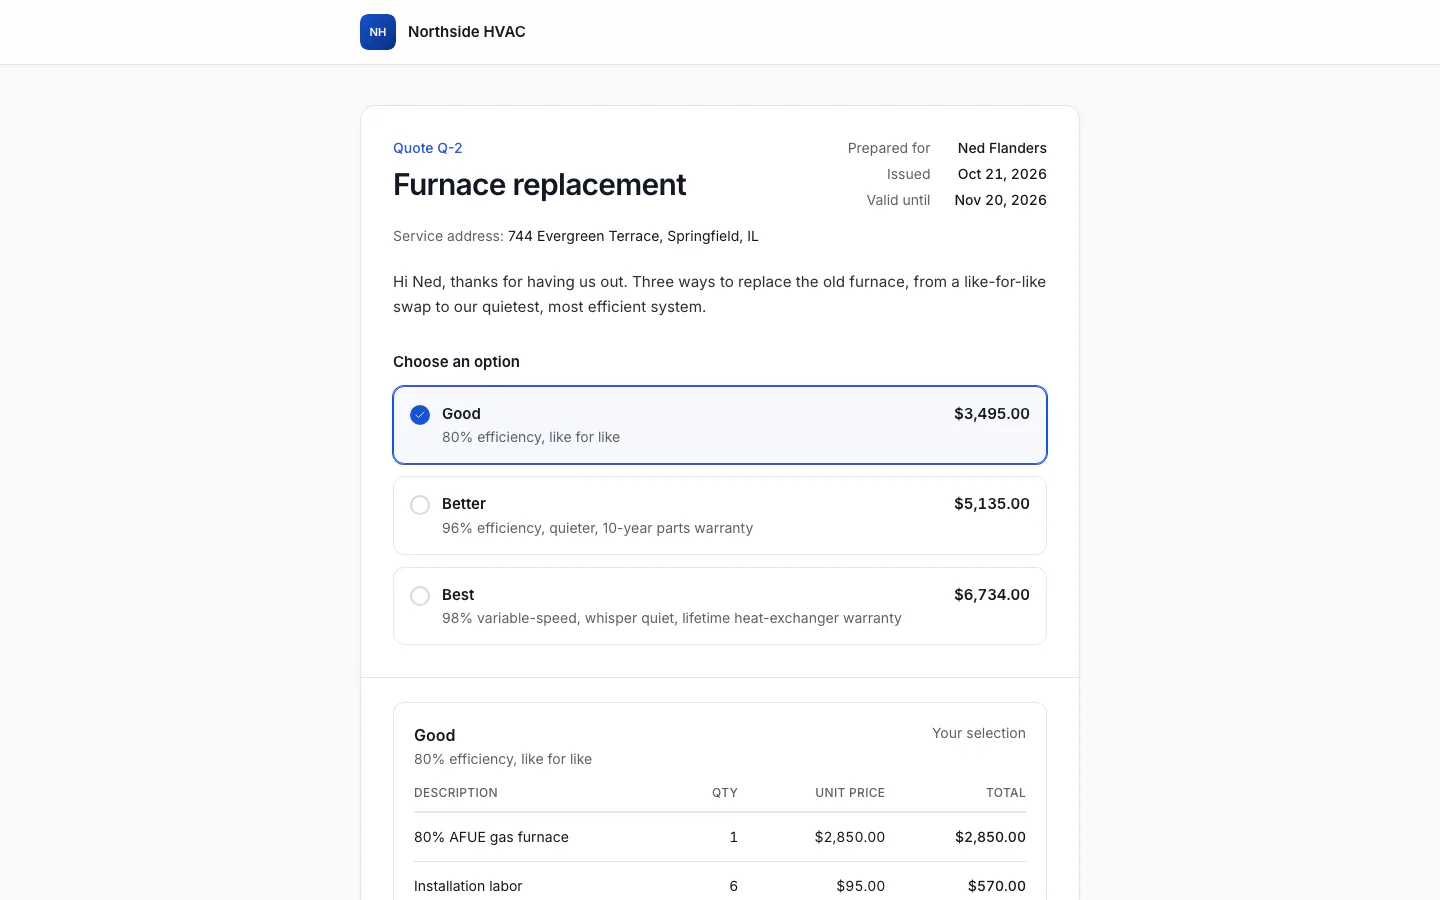Click the Oct 21, 2026 issued date
The width and height of the screenshot is (1440, 900).
pos(1002,174)
